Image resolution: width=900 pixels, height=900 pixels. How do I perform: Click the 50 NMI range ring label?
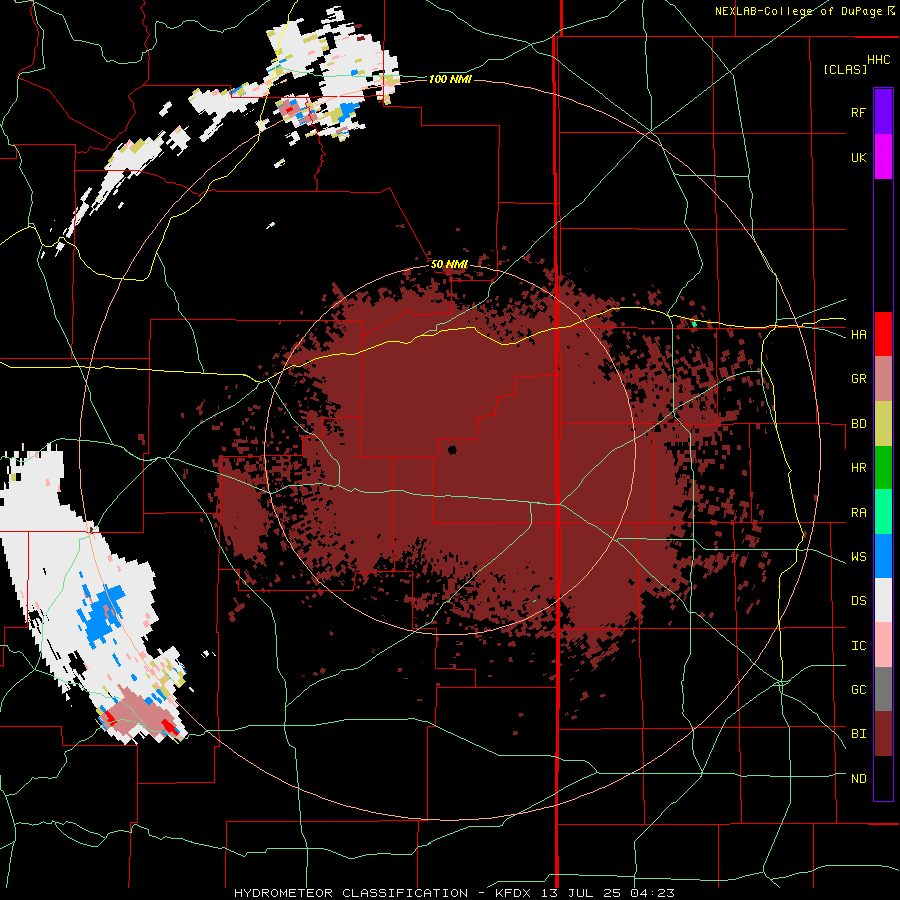point(449,265)
